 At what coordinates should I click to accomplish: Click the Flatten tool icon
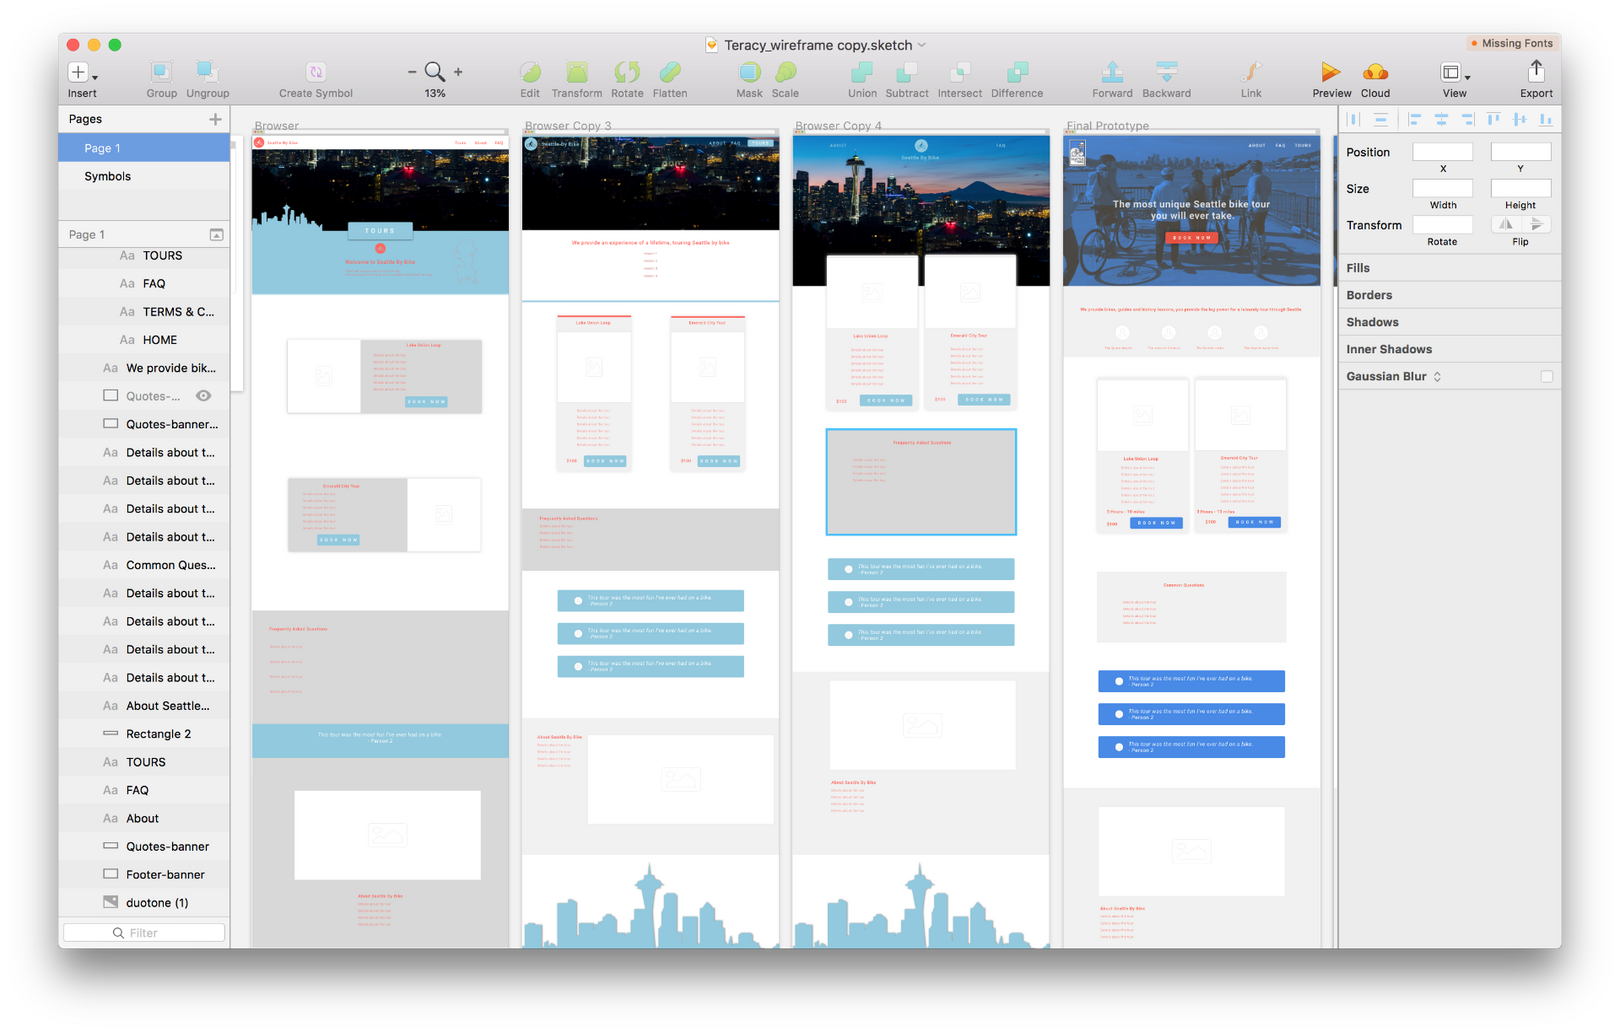point(670,72)
